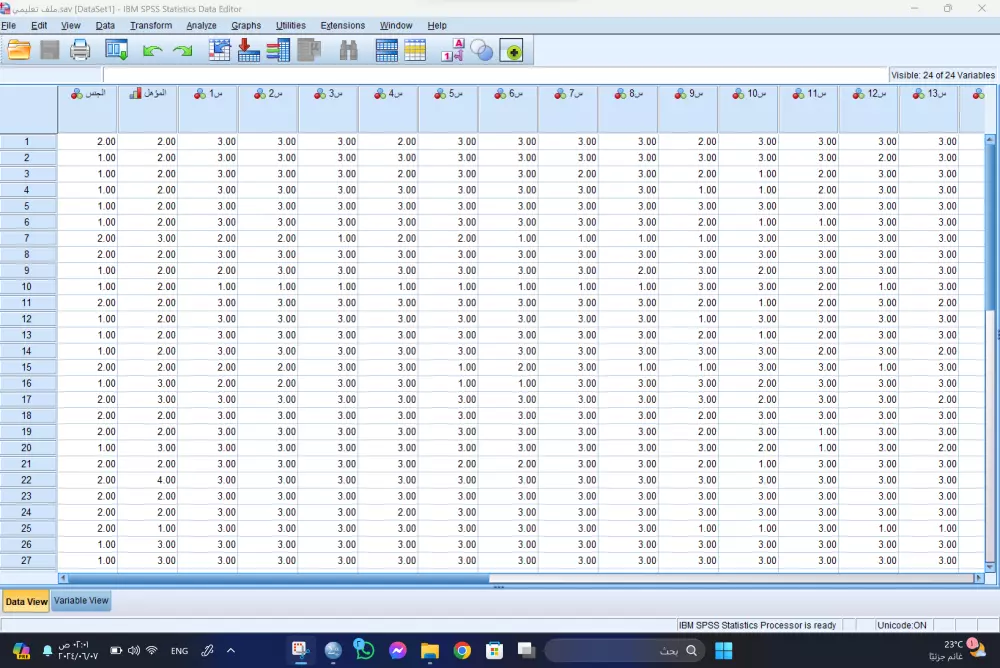1000x668 pixels.
Task: Open the Transform menu
Action: 151,25
